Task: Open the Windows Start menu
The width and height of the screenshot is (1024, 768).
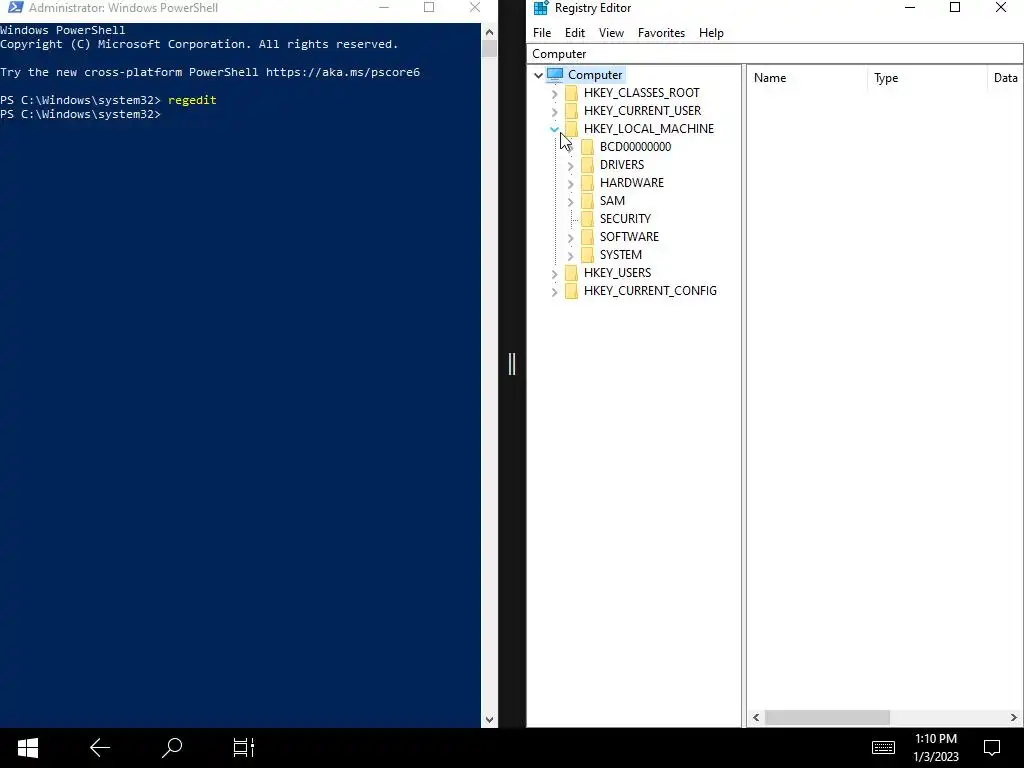Action: point(27,748)
